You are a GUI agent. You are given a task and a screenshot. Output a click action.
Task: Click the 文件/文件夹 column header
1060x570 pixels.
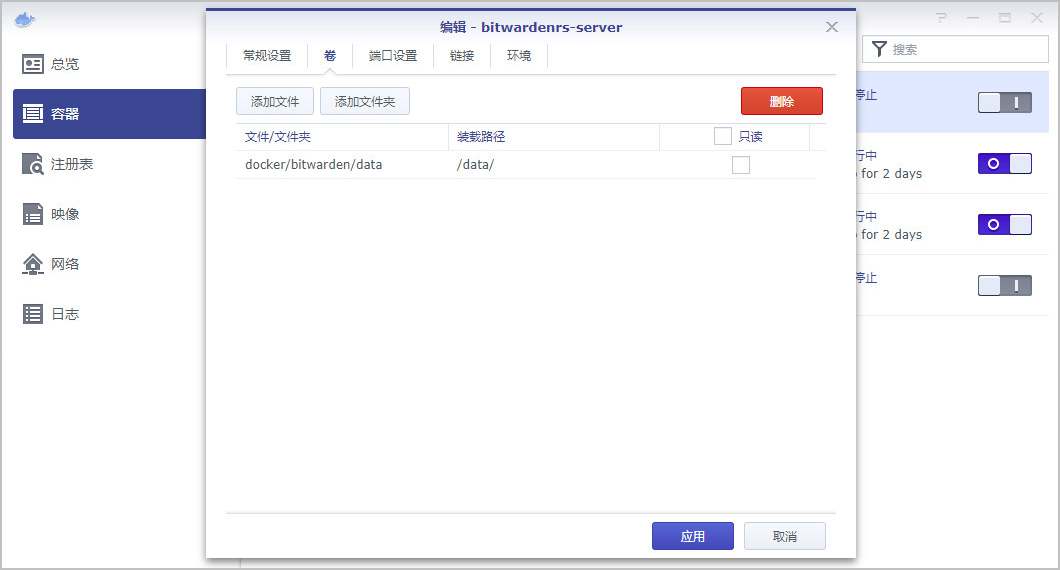click(342, 137)
